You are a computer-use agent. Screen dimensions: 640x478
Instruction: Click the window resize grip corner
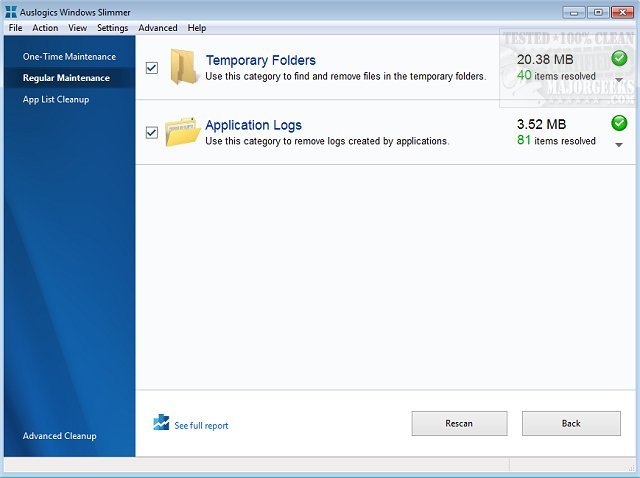(x=631, y=467)
